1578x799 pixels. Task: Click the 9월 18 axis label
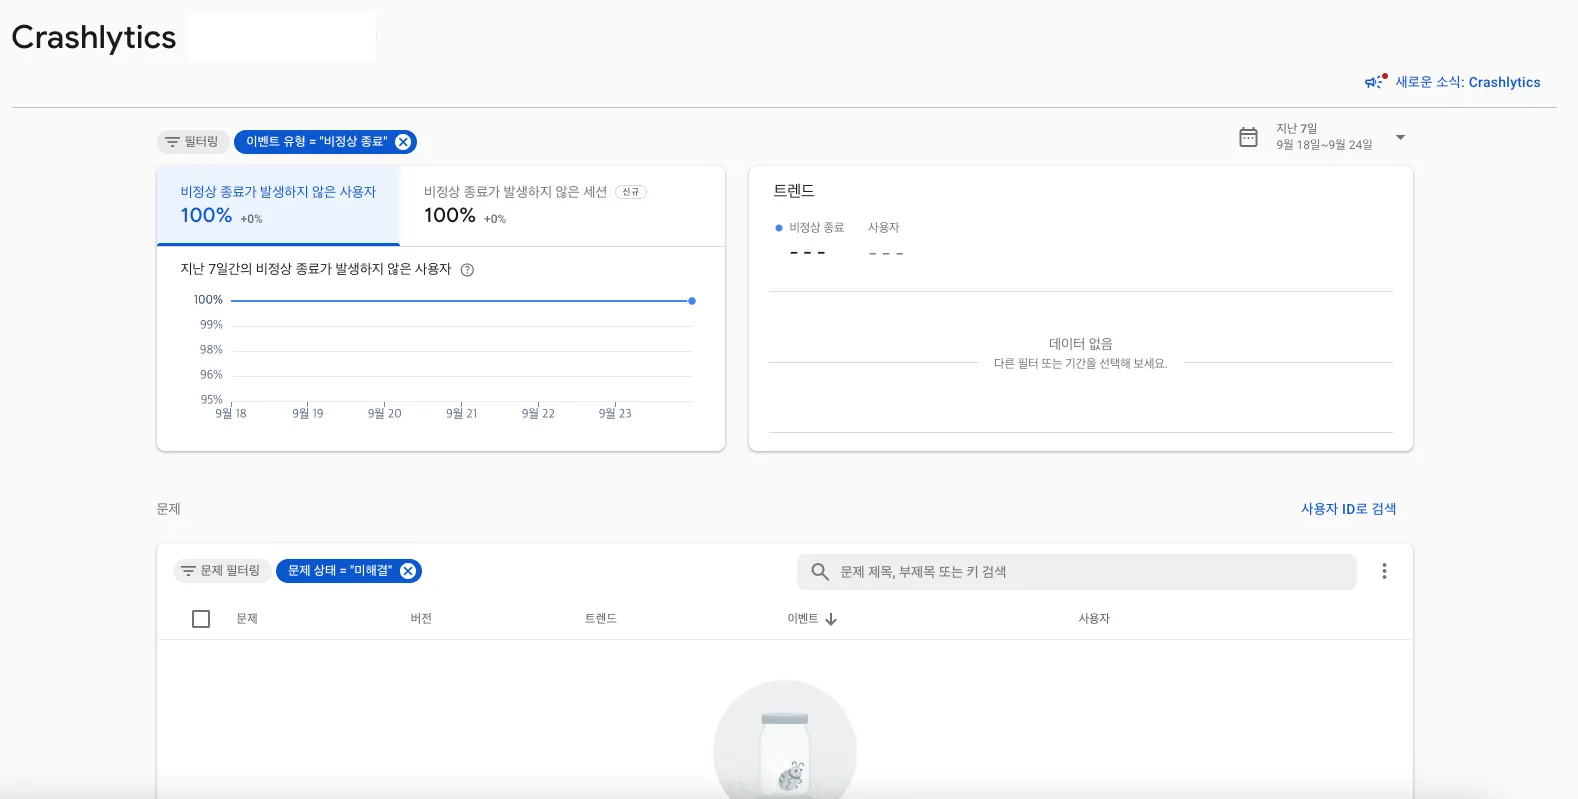(231, 413)
